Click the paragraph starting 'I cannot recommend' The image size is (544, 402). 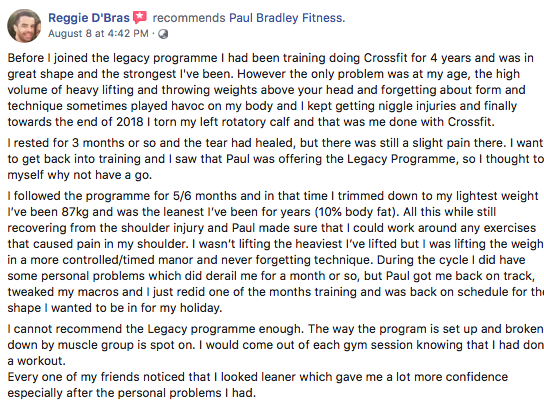(x=275, y=345)
